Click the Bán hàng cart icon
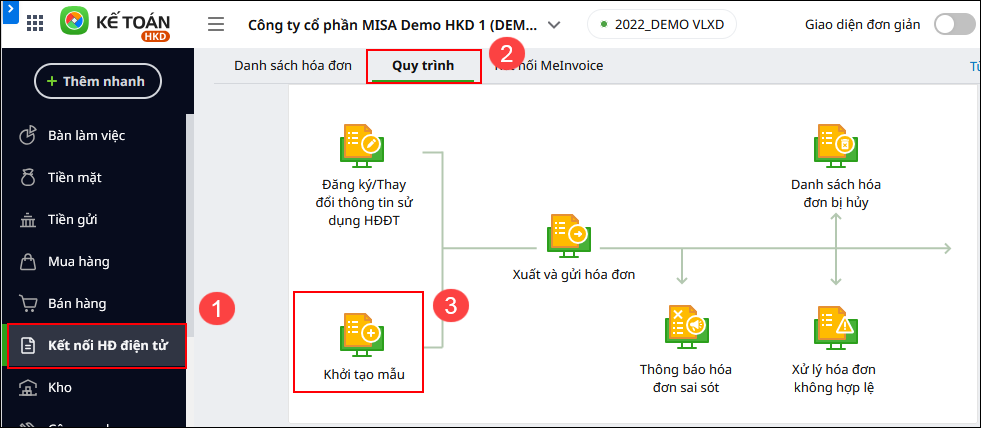This screenshot has height=428, width=981. [x=28, y=304]
